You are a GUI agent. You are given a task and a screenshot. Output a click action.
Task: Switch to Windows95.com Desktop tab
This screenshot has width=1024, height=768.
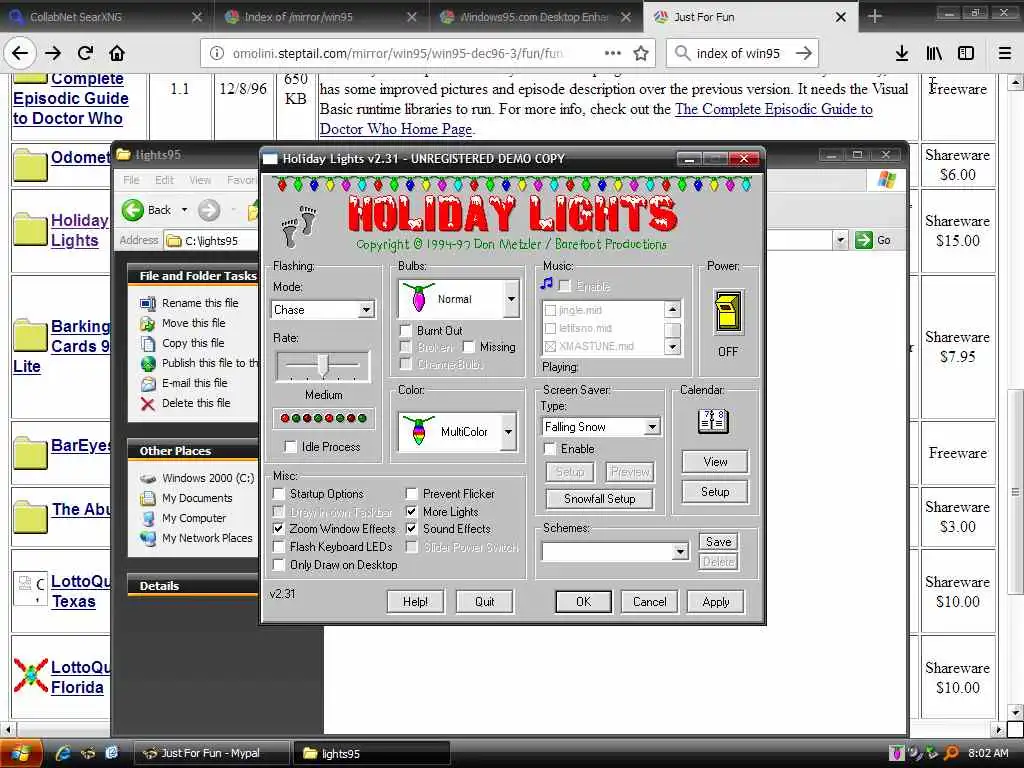[534, 17]
